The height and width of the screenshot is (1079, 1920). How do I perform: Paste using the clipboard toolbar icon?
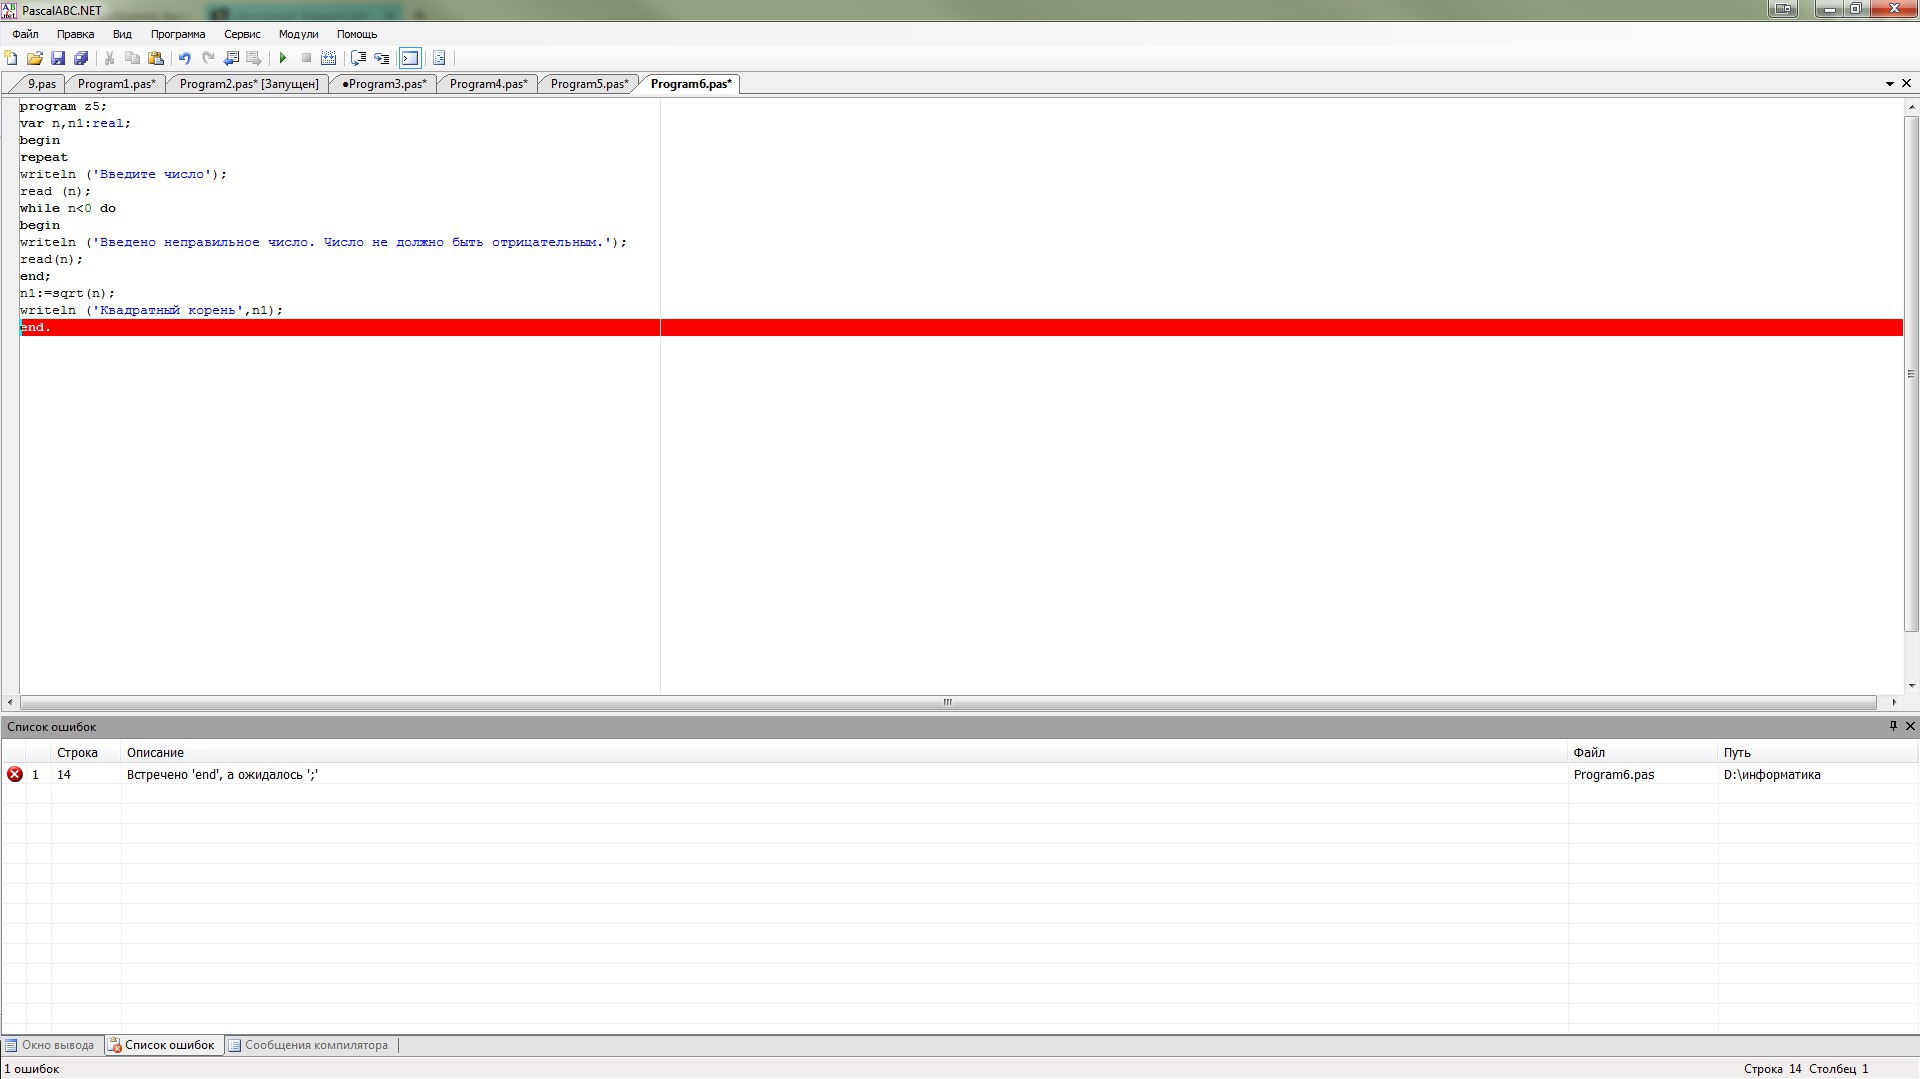156,58
